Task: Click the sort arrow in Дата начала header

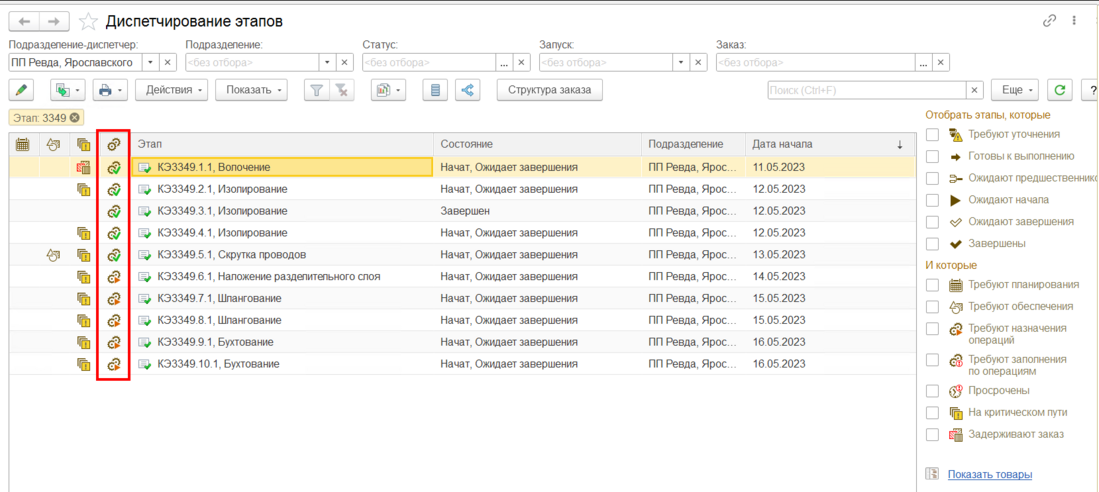Action: pos(899,144)
